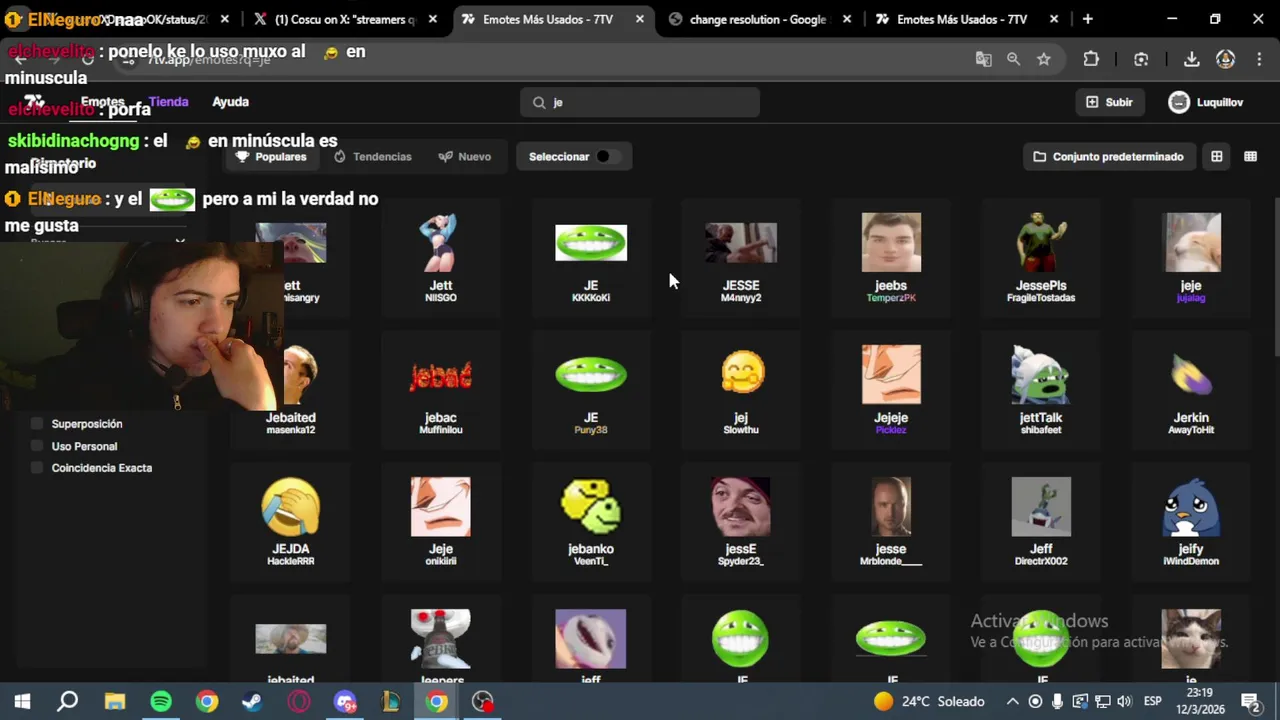Open the jebac emote by Muffinilou
1280x720 pixels.
(441, 390)
